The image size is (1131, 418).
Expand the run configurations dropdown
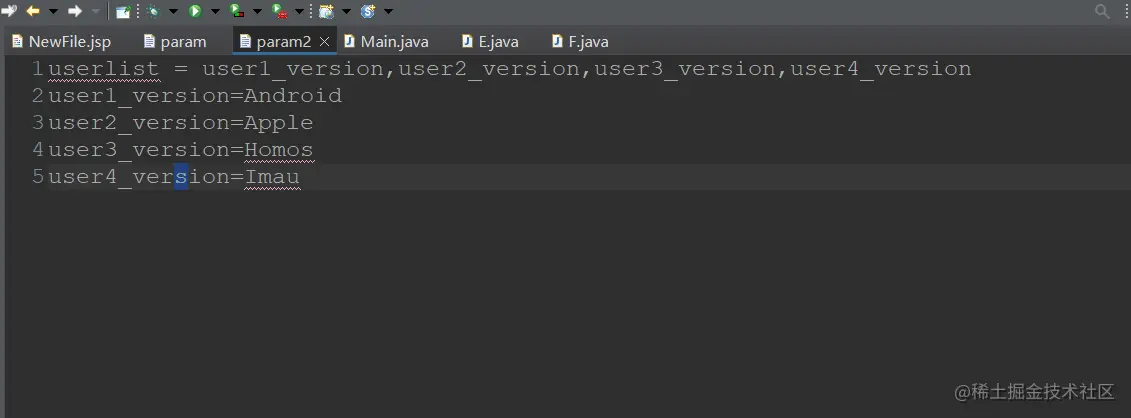215,12
